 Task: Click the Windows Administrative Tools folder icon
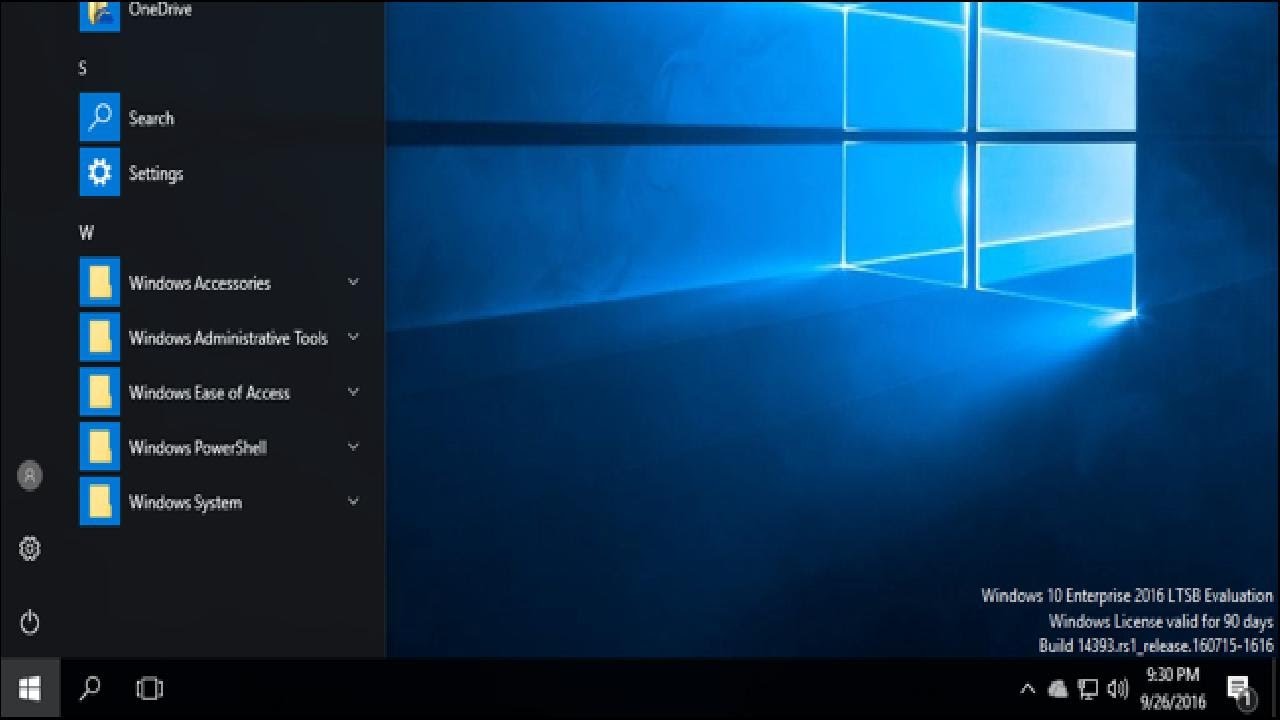tap(100, 338)
